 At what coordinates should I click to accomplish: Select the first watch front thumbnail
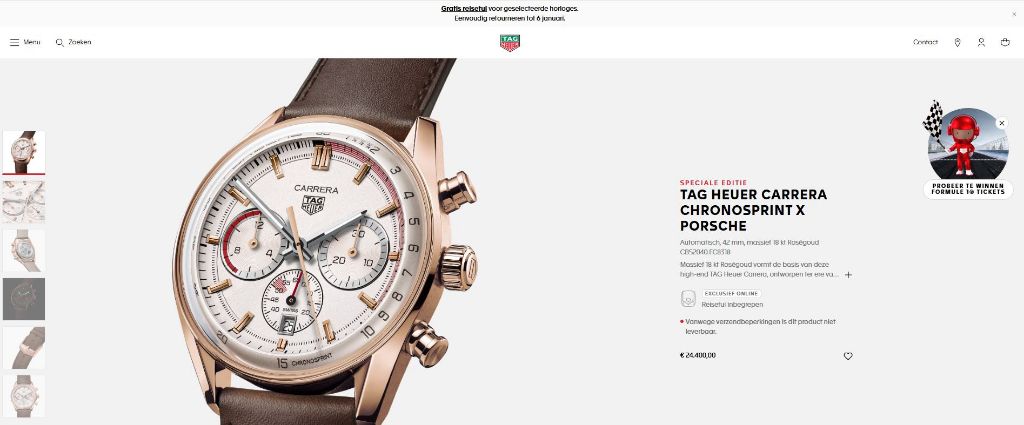24,152
